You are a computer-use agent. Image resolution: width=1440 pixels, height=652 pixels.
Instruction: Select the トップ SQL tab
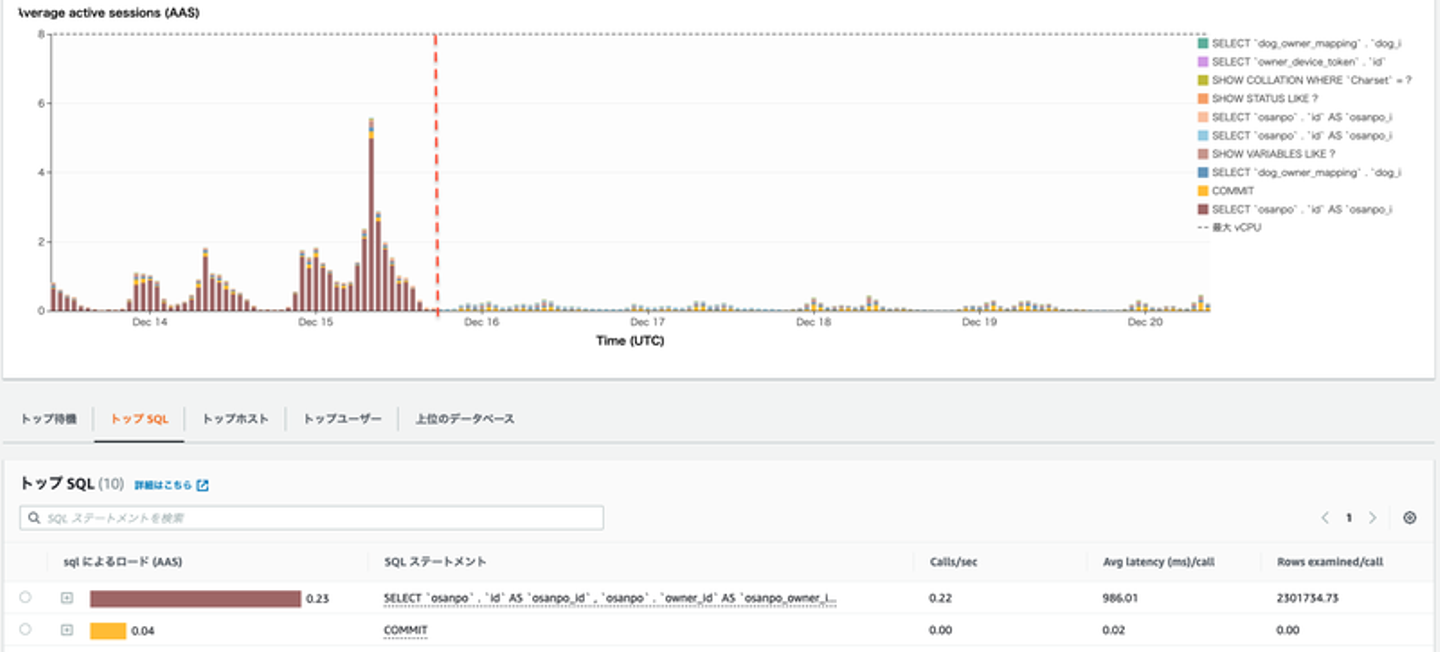coord(139,419)
